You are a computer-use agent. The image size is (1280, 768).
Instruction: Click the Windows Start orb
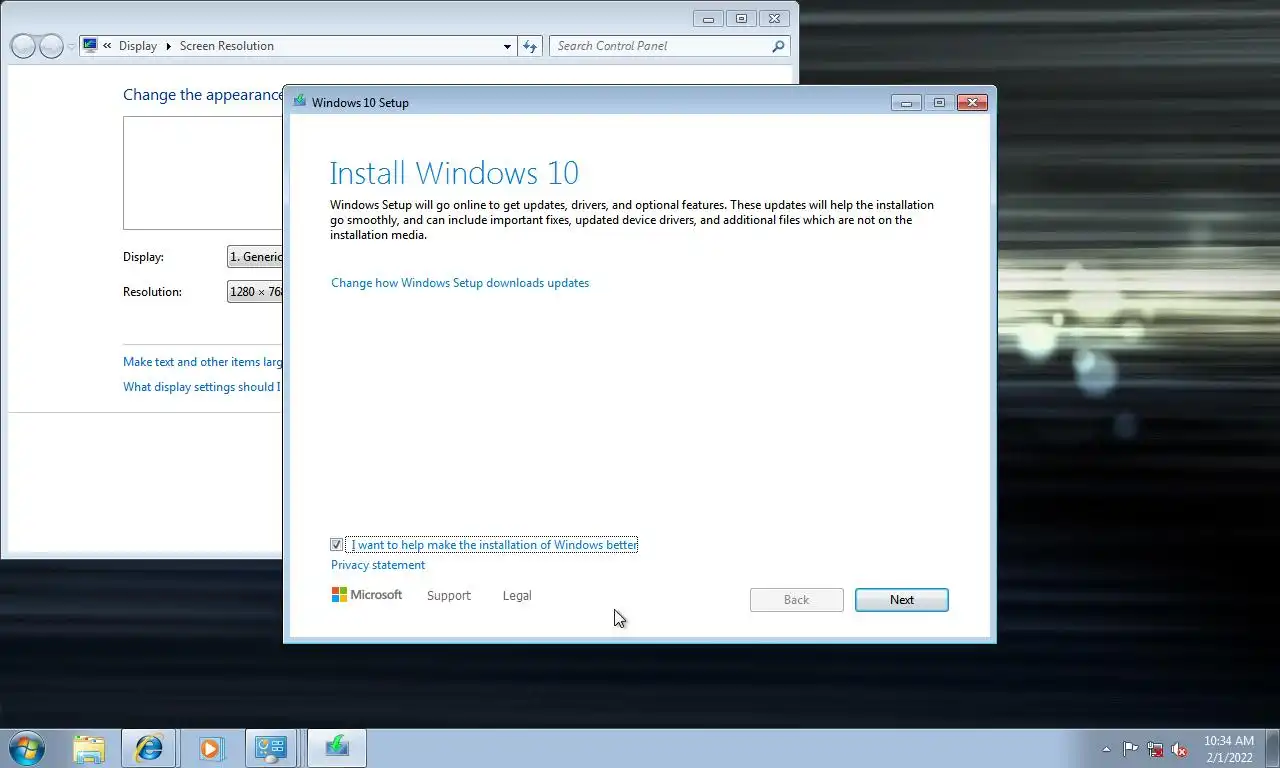click(x=26, y=748)
